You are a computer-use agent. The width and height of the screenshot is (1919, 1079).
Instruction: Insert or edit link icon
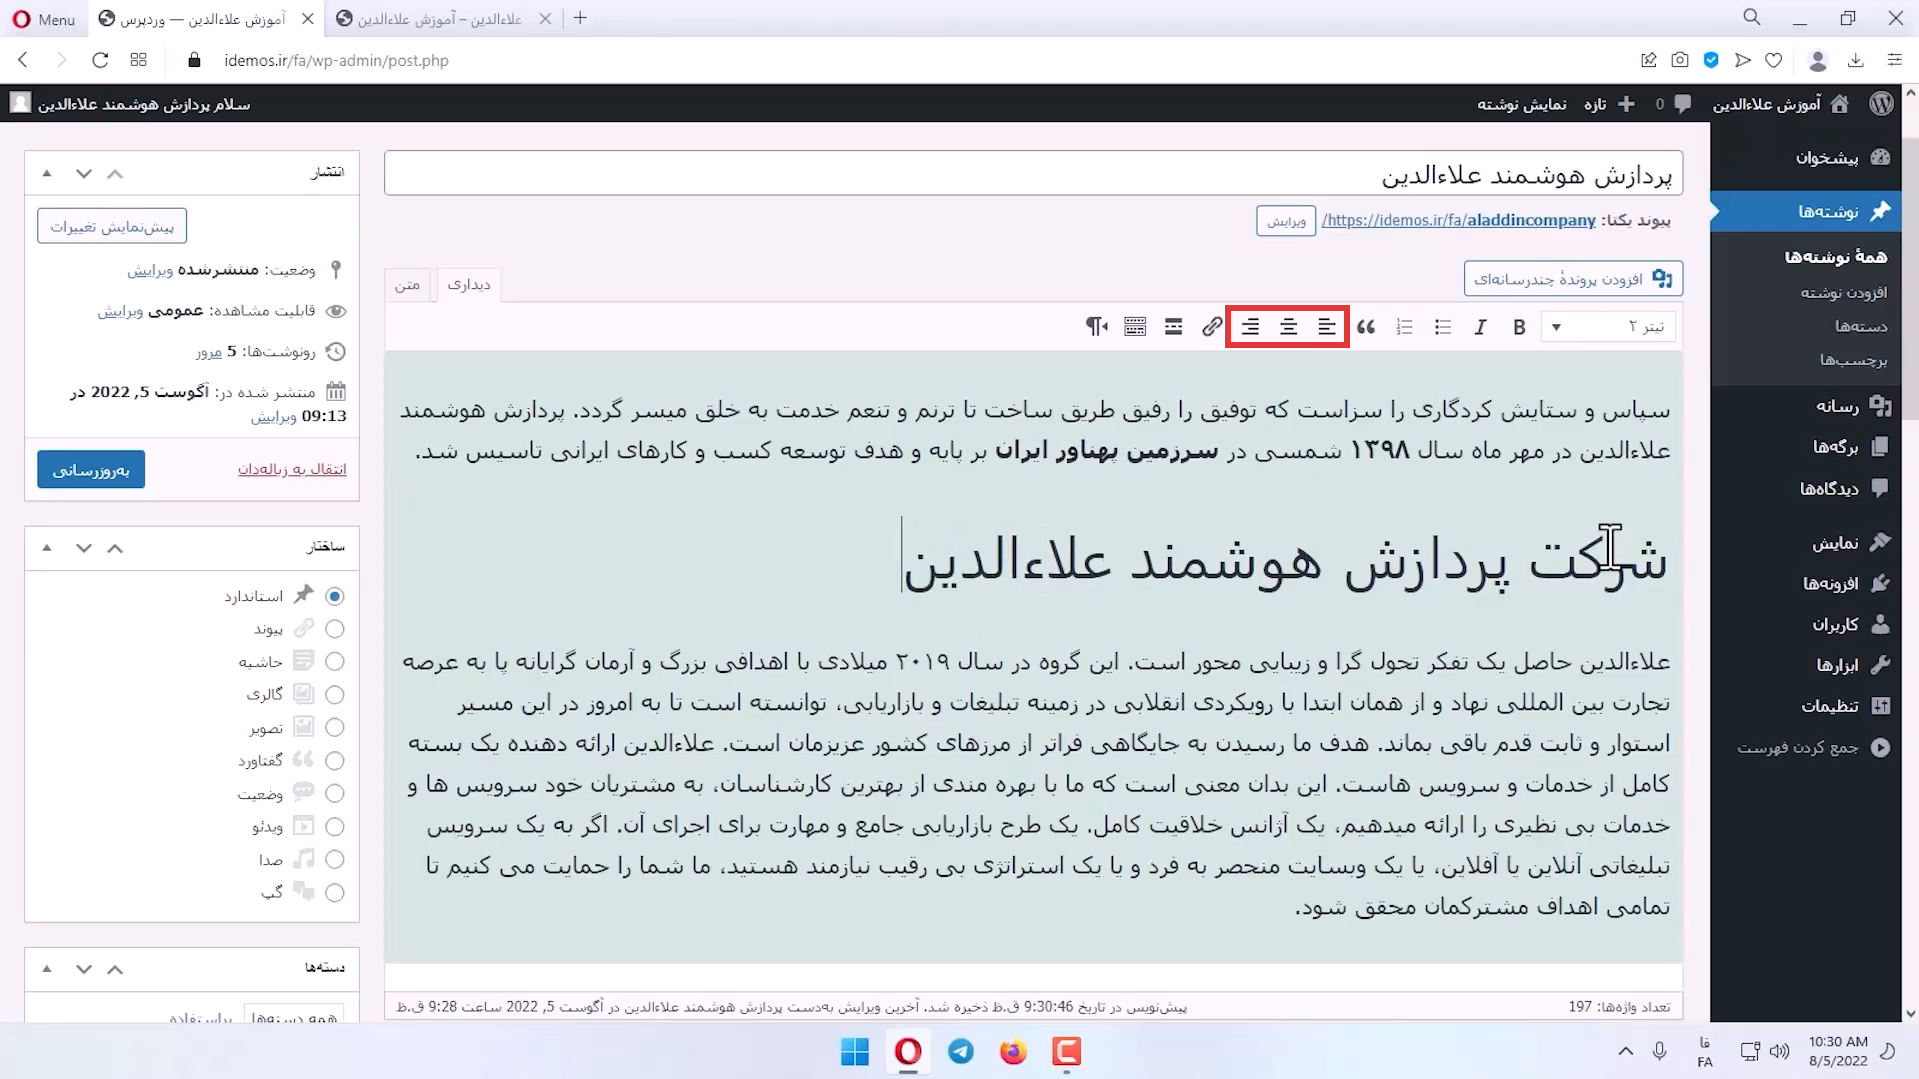pyautogui.click(x=1212, y=327)
